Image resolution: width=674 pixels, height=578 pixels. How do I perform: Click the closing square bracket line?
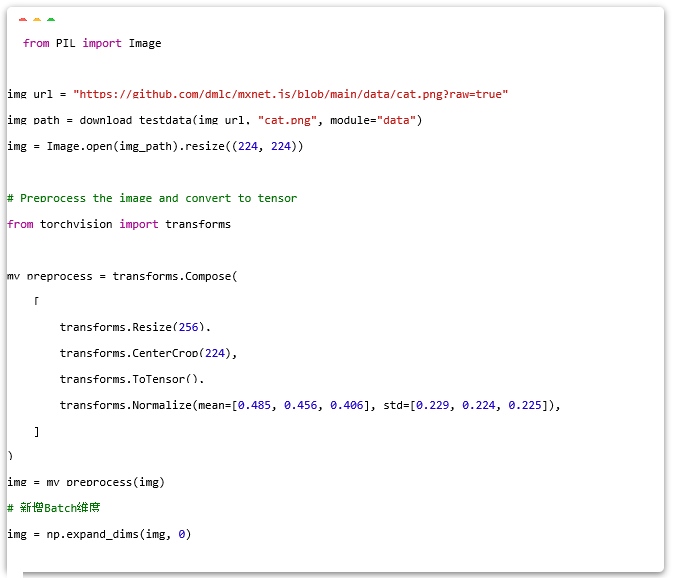[37, 431]
